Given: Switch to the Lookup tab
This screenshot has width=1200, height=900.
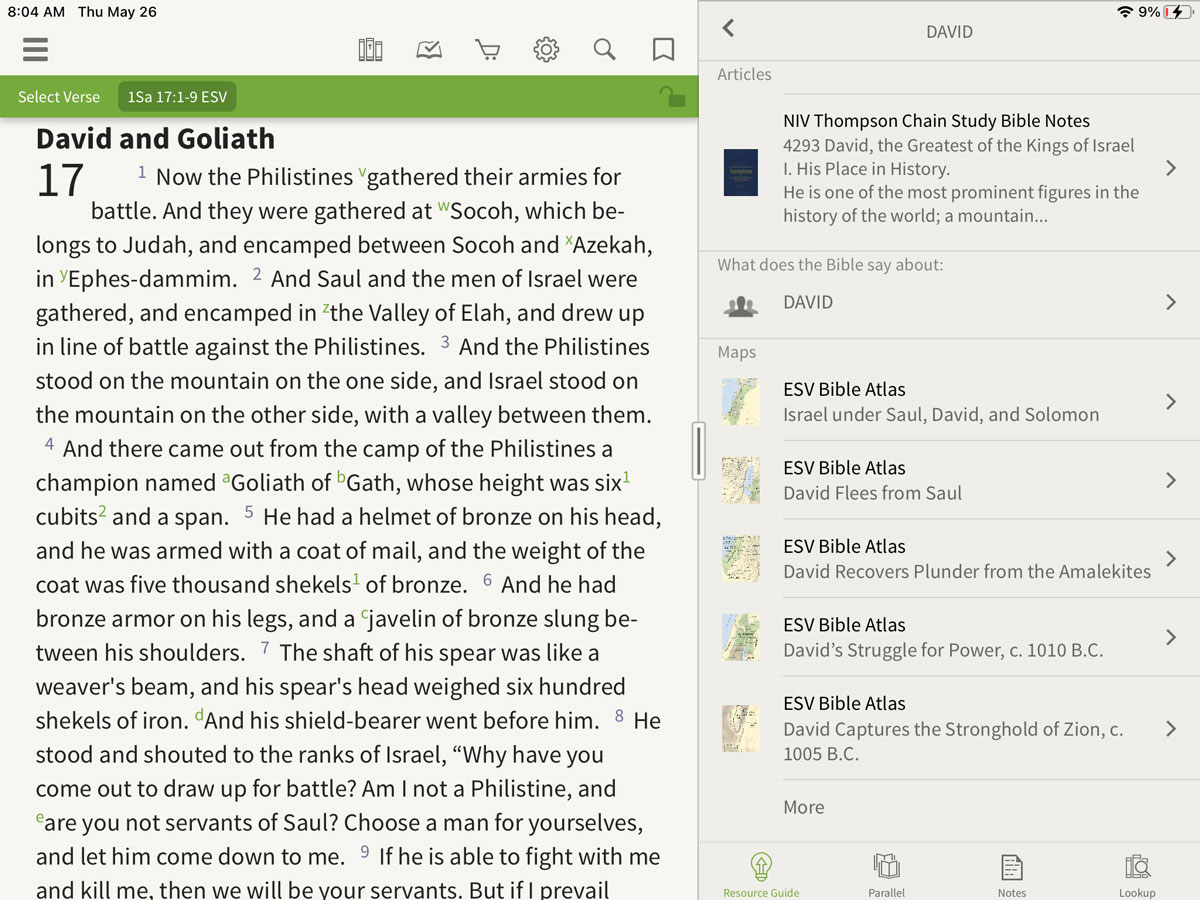Looking at the screenshot, I should [x=1137, y=875].
